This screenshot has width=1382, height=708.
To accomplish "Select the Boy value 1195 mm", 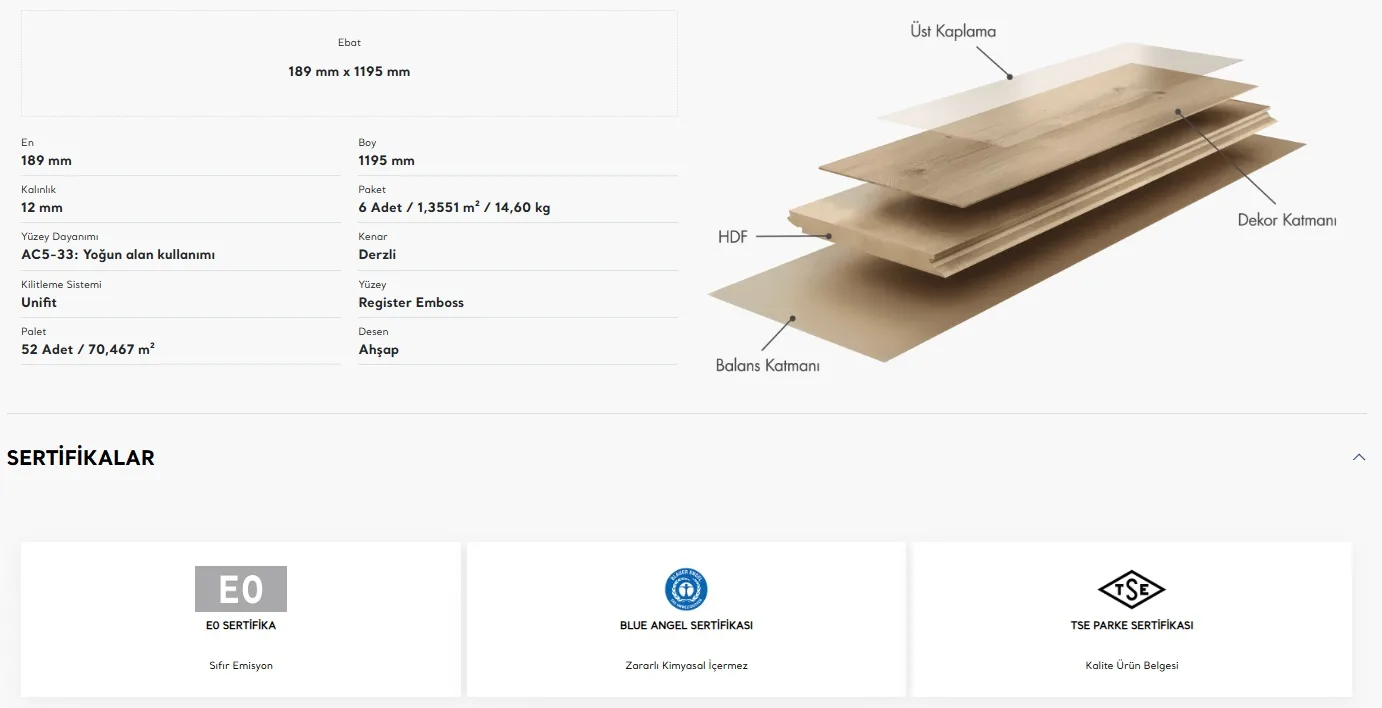I will coord(387,160).
